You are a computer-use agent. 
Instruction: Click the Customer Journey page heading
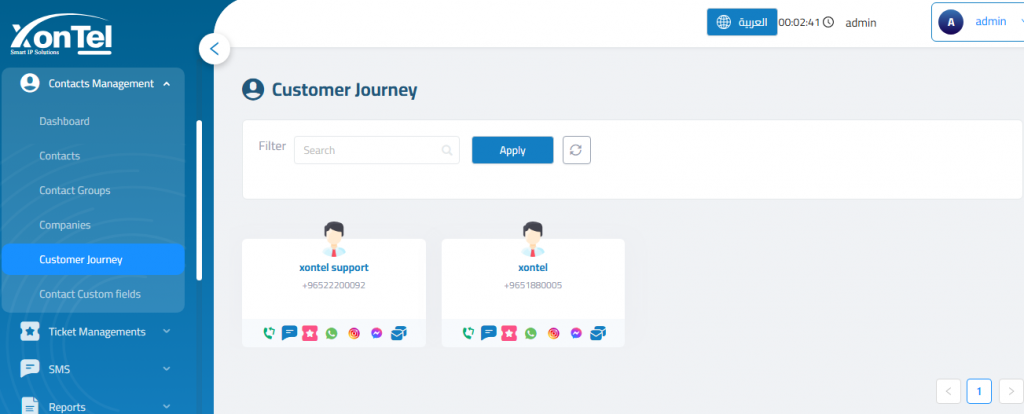coord(344,89)
